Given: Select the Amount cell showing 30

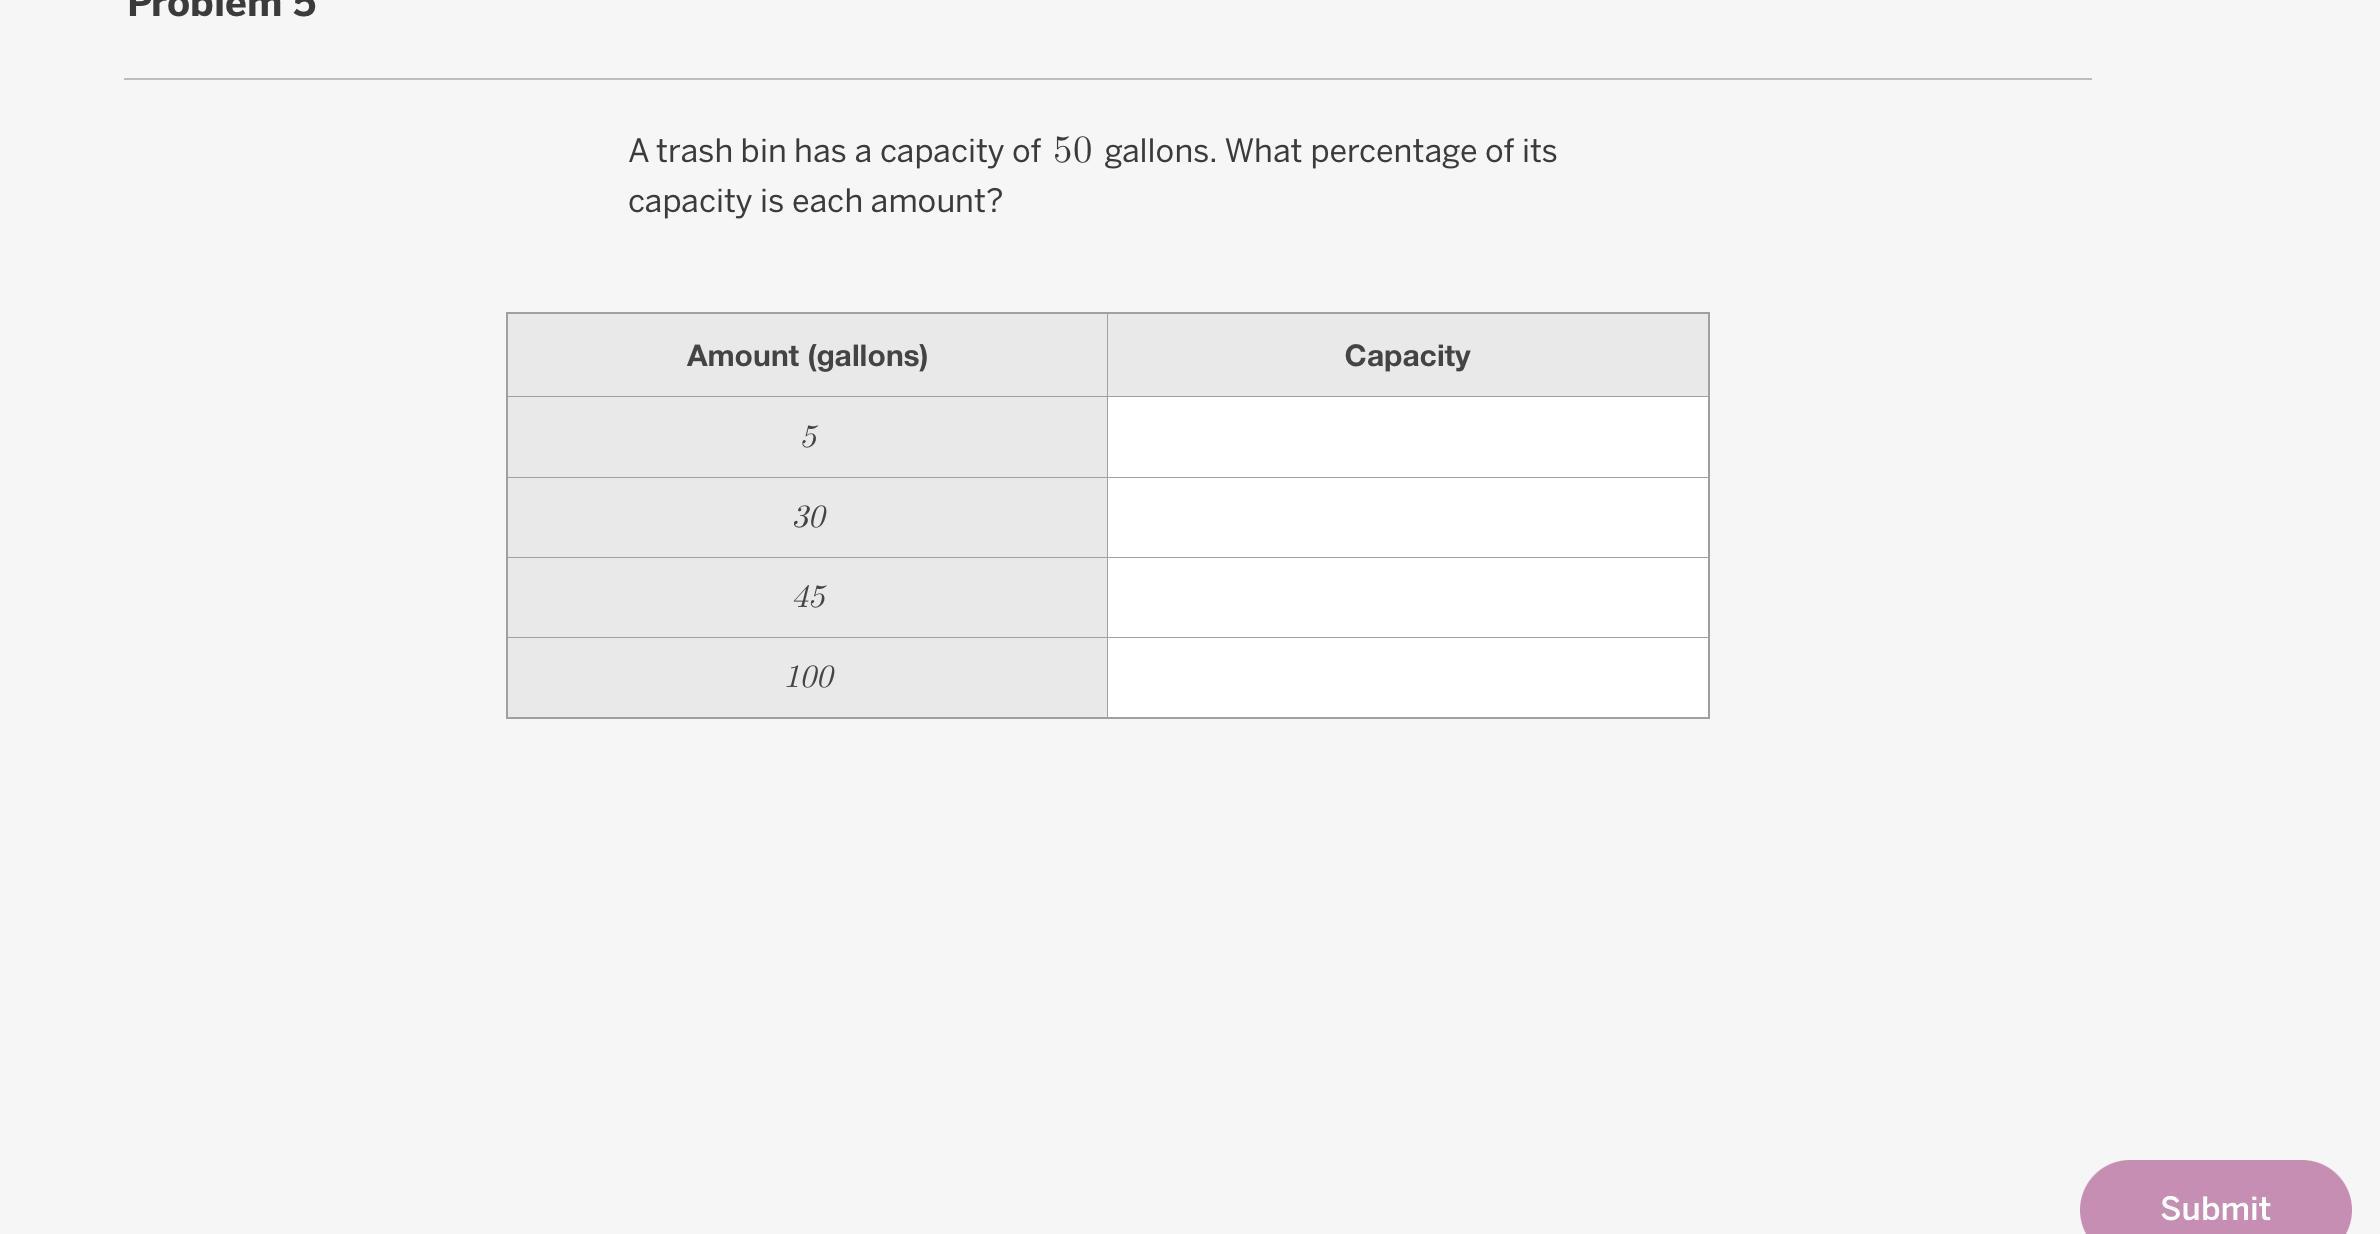Looking at the screenshot, I should click(x=808, y=517).
